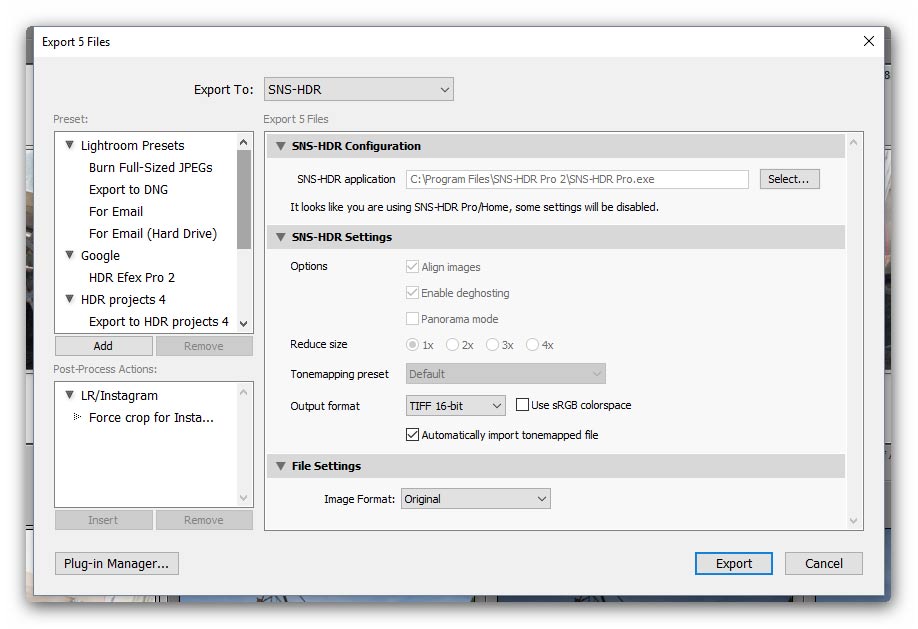This screenshot has width=918, height=629.
Task: Select the Export to DNG preset
Action: pyautogui.click(x=128, y=190)
